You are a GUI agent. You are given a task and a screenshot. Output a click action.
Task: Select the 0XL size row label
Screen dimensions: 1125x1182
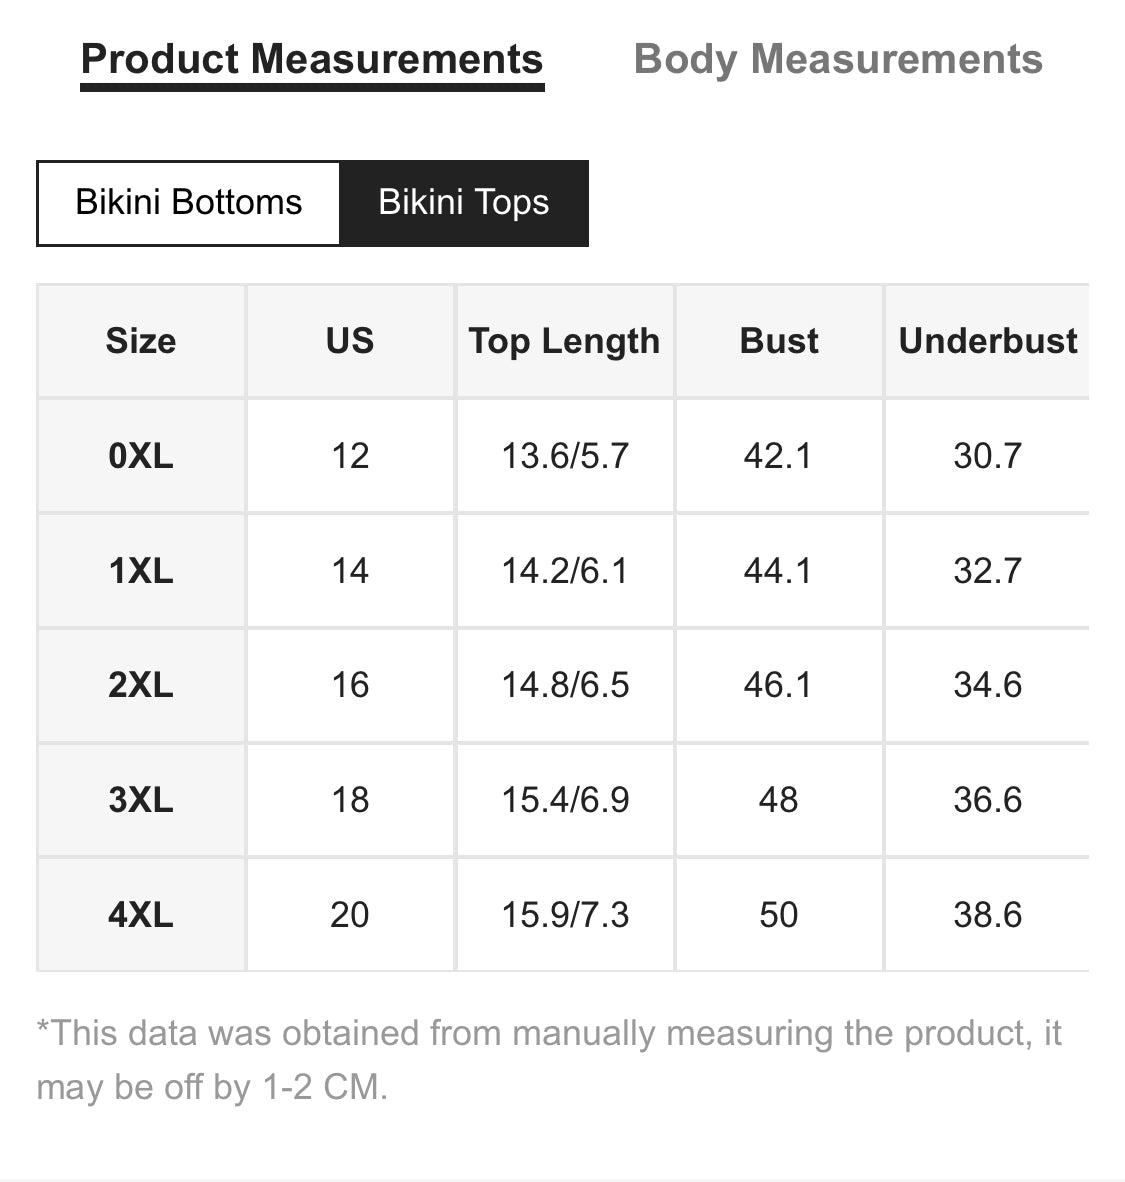pos(141,456)
